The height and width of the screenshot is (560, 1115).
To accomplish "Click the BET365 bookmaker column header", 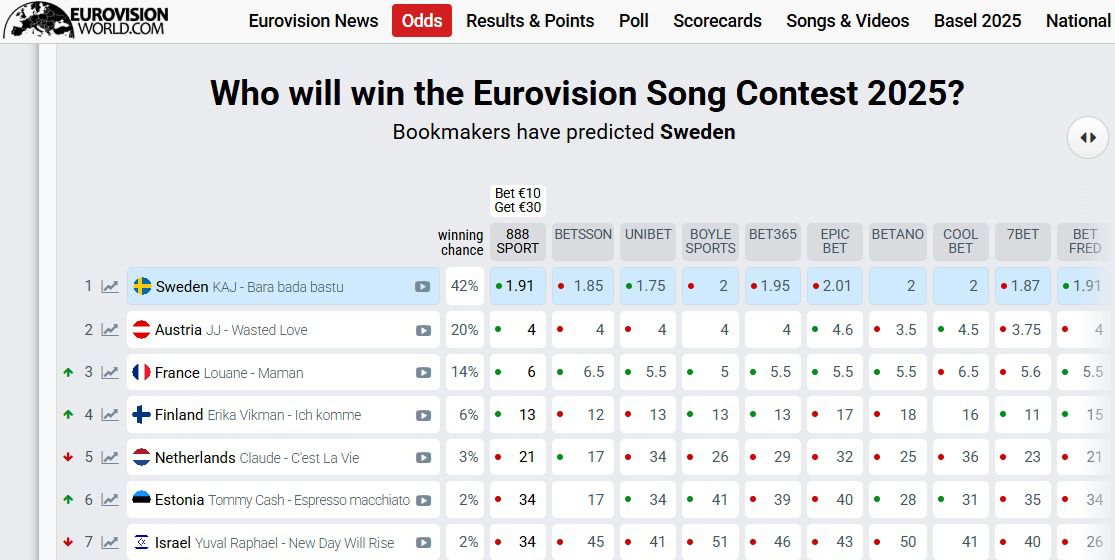I will click(x=773, y=241).
